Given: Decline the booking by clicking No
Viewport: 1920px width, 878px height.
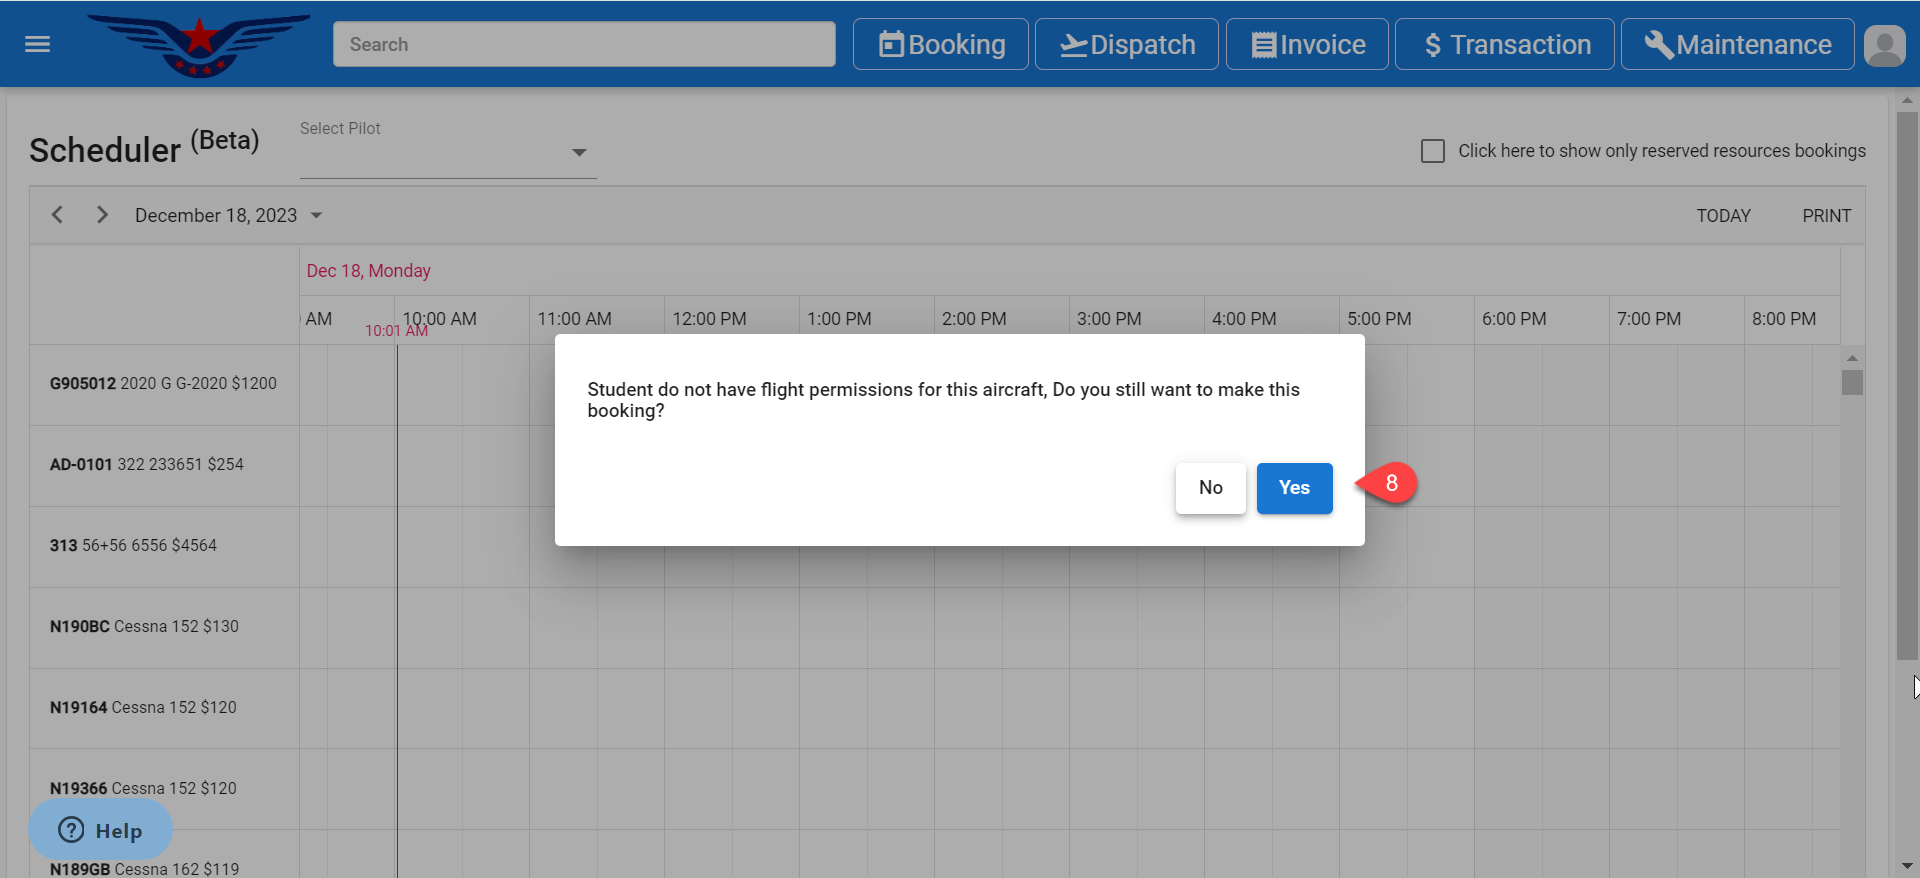Looking at the screenshot, I should click(1210, 488).
